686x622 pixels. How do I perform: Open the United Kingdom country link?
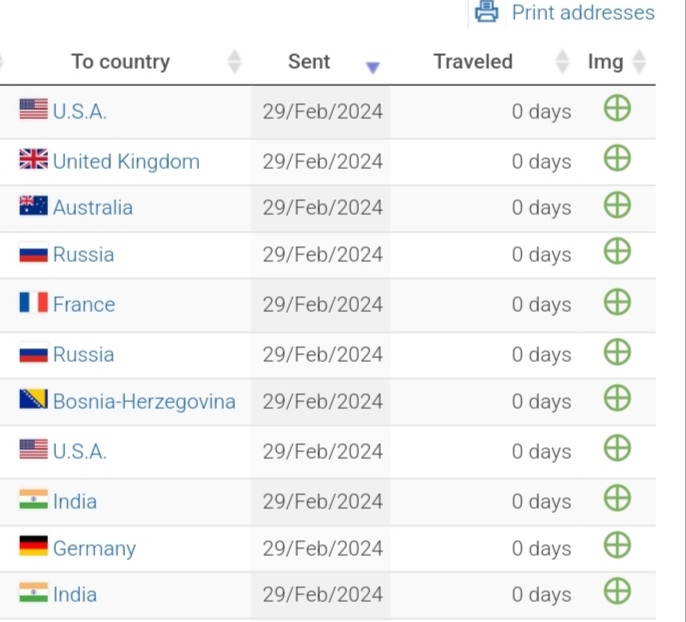pos(126,162)
